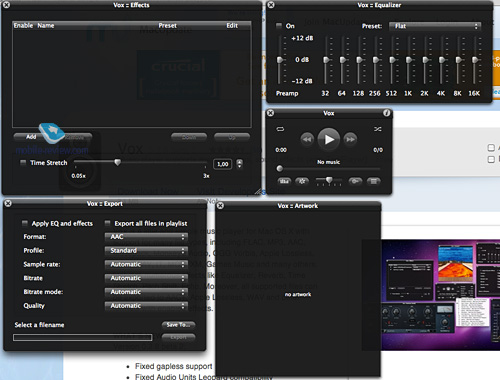Click the 8K equalizer band slider
The width and height of the screenshot is (500, 380).
point(458,60)
